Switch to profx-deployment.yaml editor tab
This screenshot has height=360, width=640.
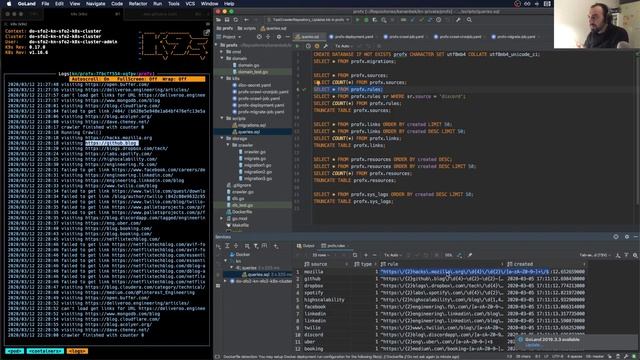coord(351,37)
